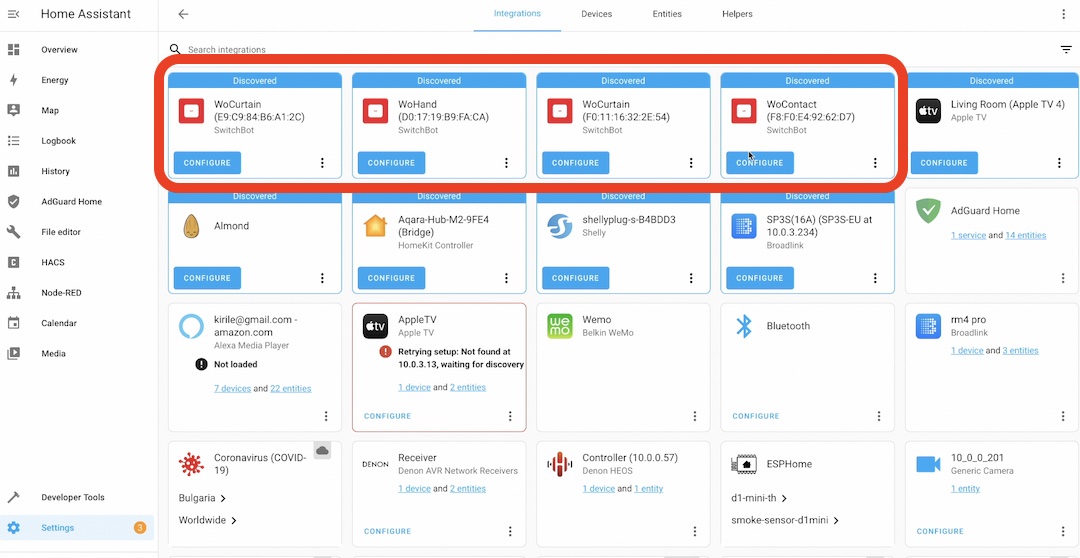1080x558 pixels.
Task: Switch to the Helpers tab
Action: tap(737, 14)
